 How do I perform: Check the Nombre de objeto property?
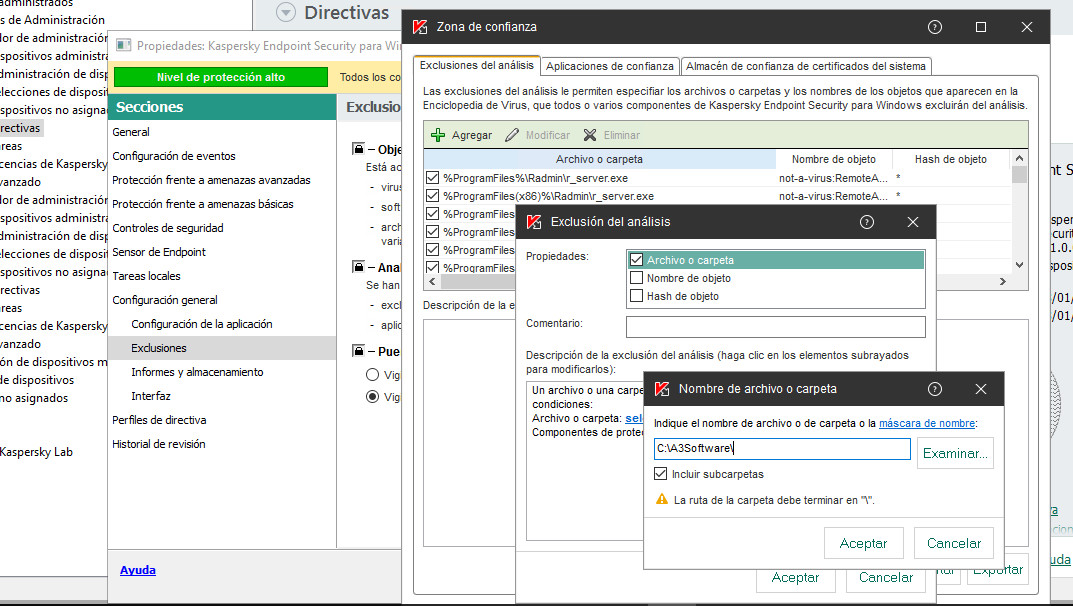[x=636, y=278]
